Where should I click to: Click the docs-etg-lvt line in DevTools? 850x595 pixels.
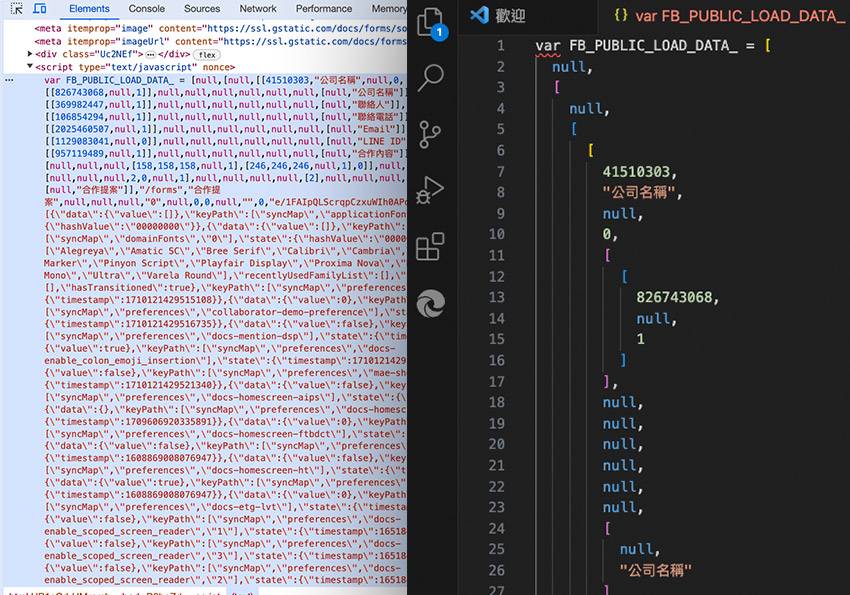click(x=226, y=507)
